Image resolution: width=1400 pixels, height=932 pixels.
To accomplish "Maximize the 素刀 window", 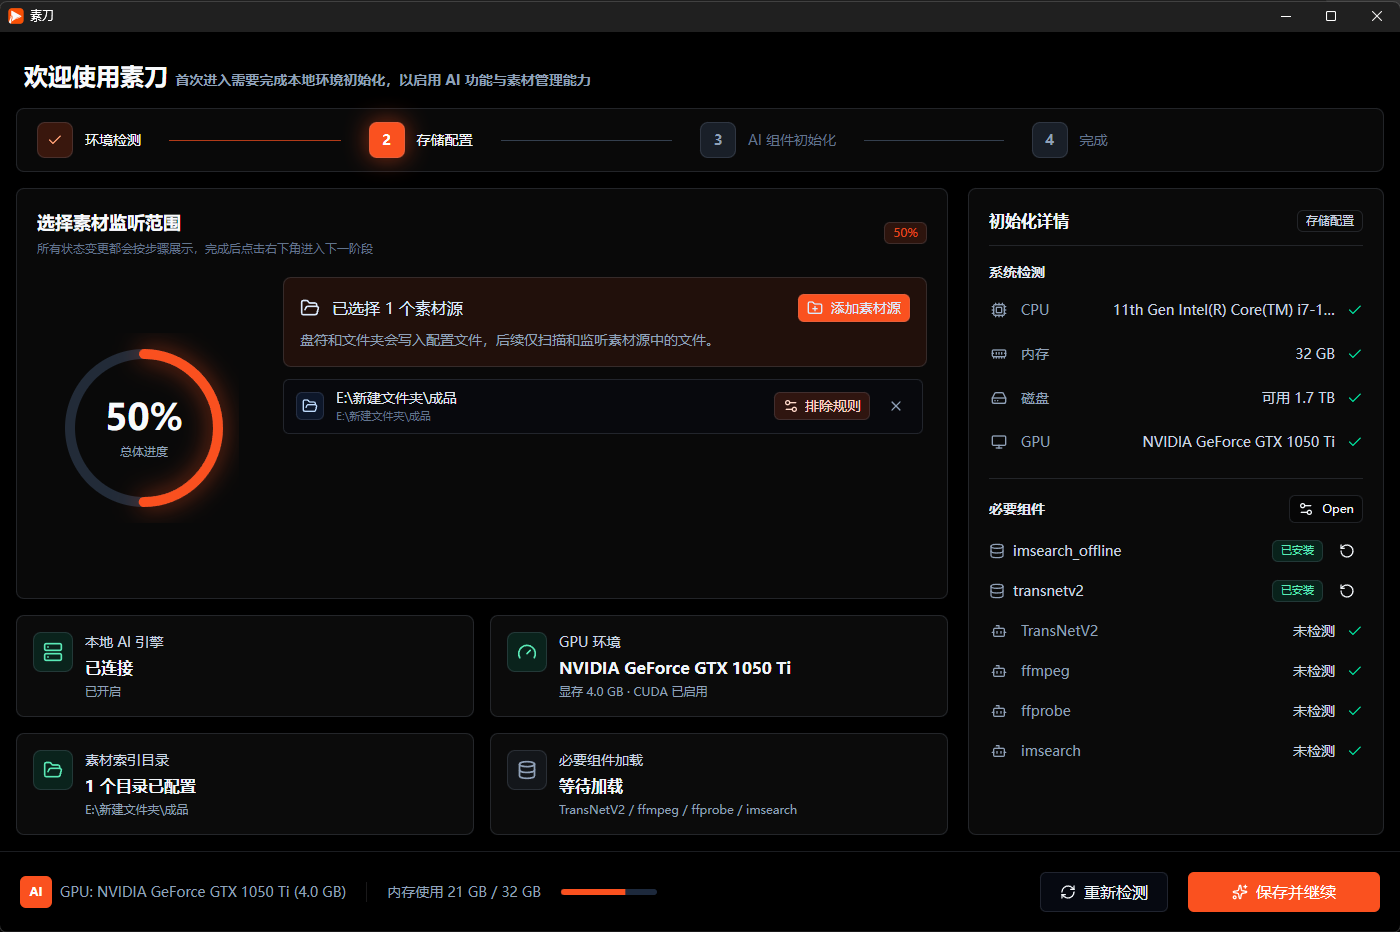I will [1331, 16].
